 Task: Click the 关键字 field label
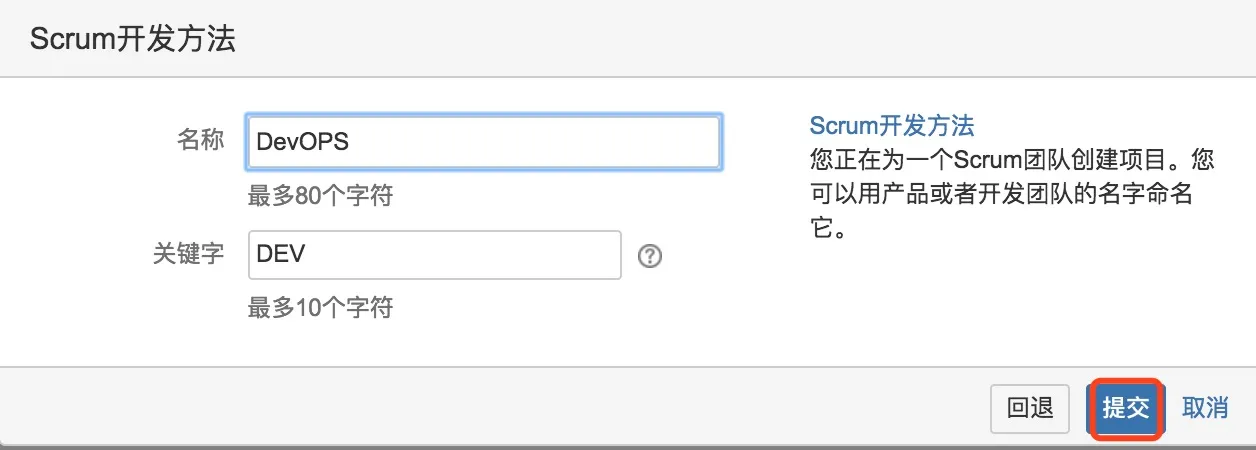point(188,254)
